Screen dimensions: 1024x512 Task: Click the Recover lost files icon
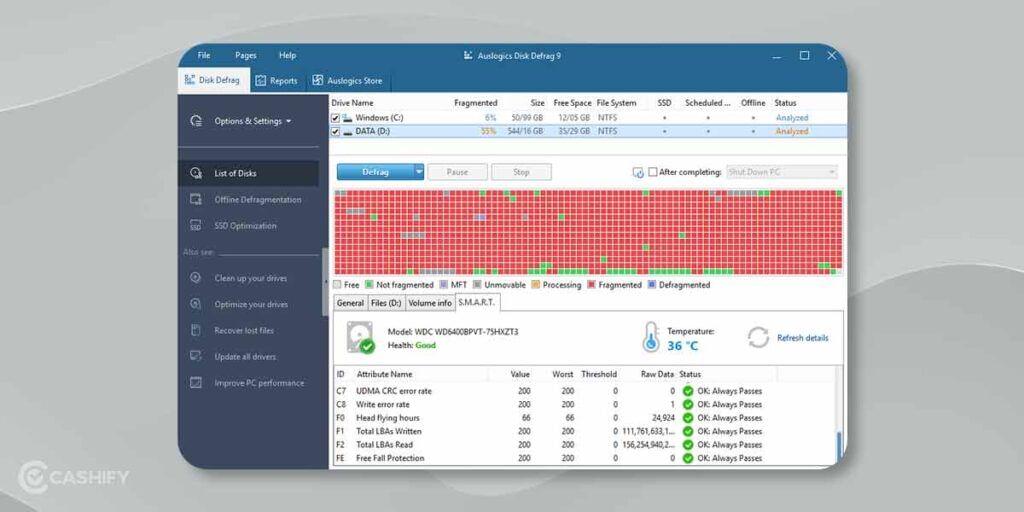click(x=195, y=330)
